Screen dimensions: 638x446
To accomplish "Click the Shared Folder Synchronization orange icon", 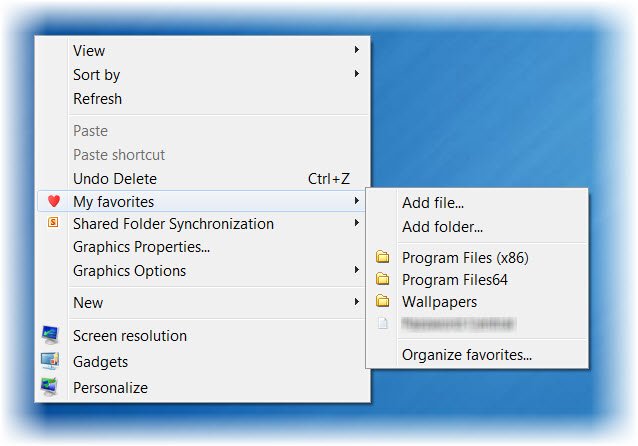I will pos(54,224).
